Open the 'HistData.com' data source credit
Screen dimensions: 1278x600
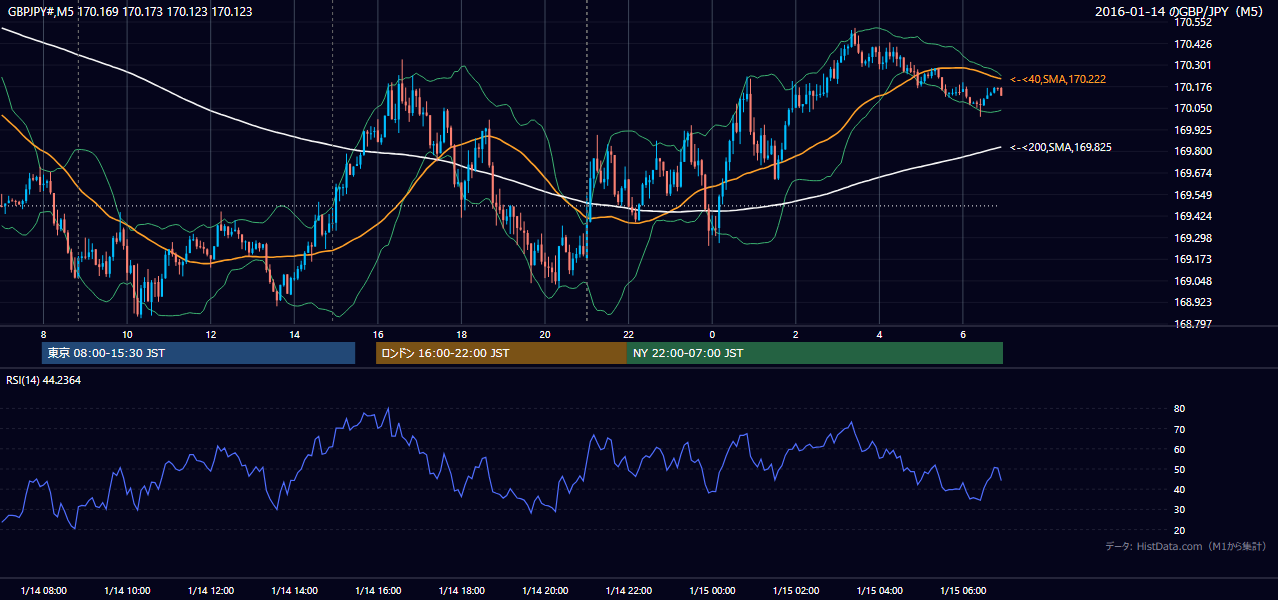1170,546
